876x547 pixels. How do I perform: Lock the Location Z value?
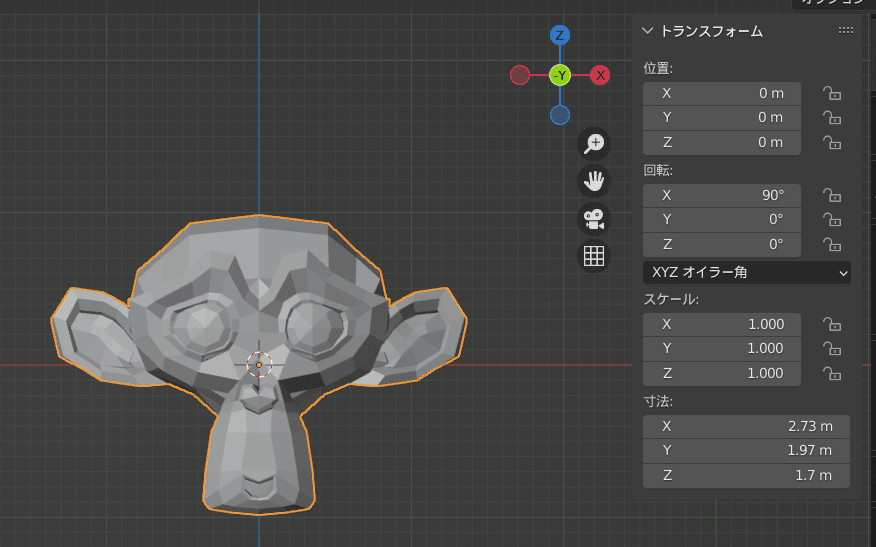[x=832, y=142]
